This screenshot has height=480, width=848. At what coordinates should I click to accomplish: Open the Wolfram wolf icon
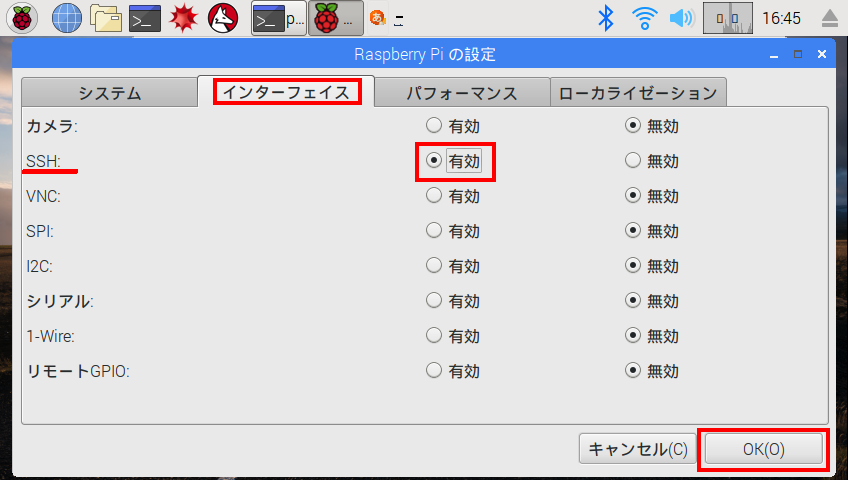(223, 18)
